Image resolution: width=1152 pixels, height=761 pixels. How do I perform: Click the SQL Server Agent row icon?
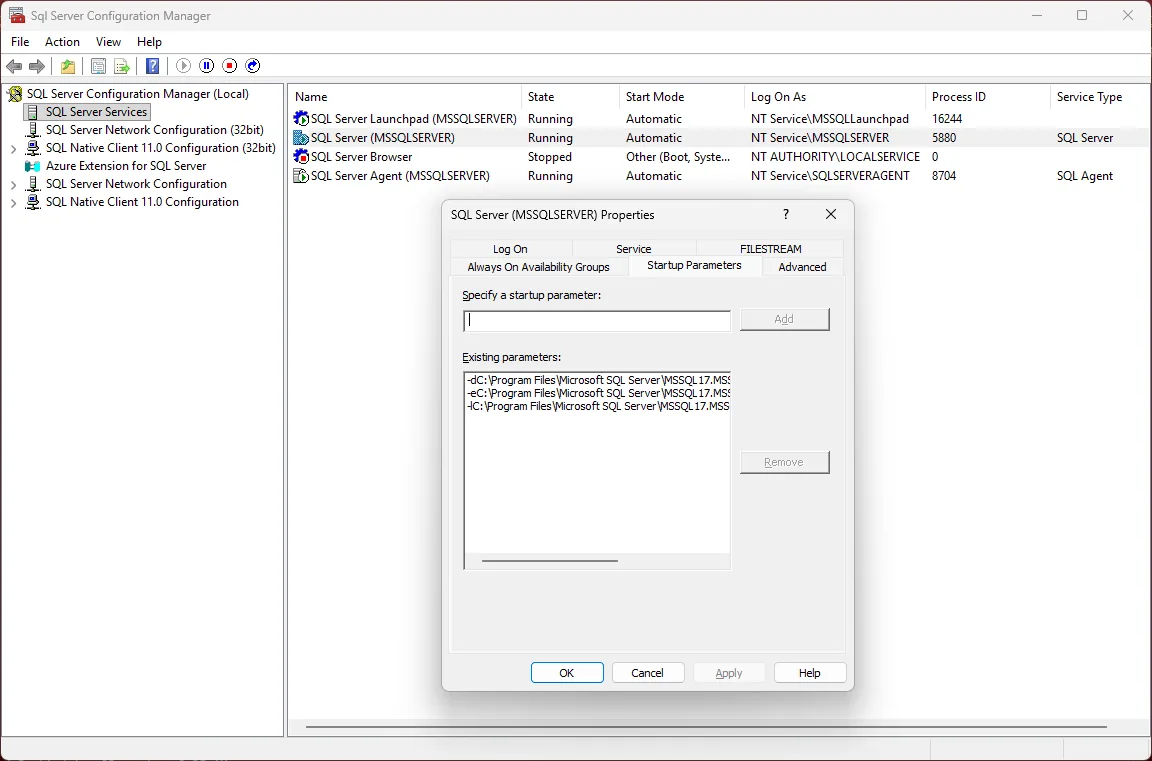click(300, 176)
